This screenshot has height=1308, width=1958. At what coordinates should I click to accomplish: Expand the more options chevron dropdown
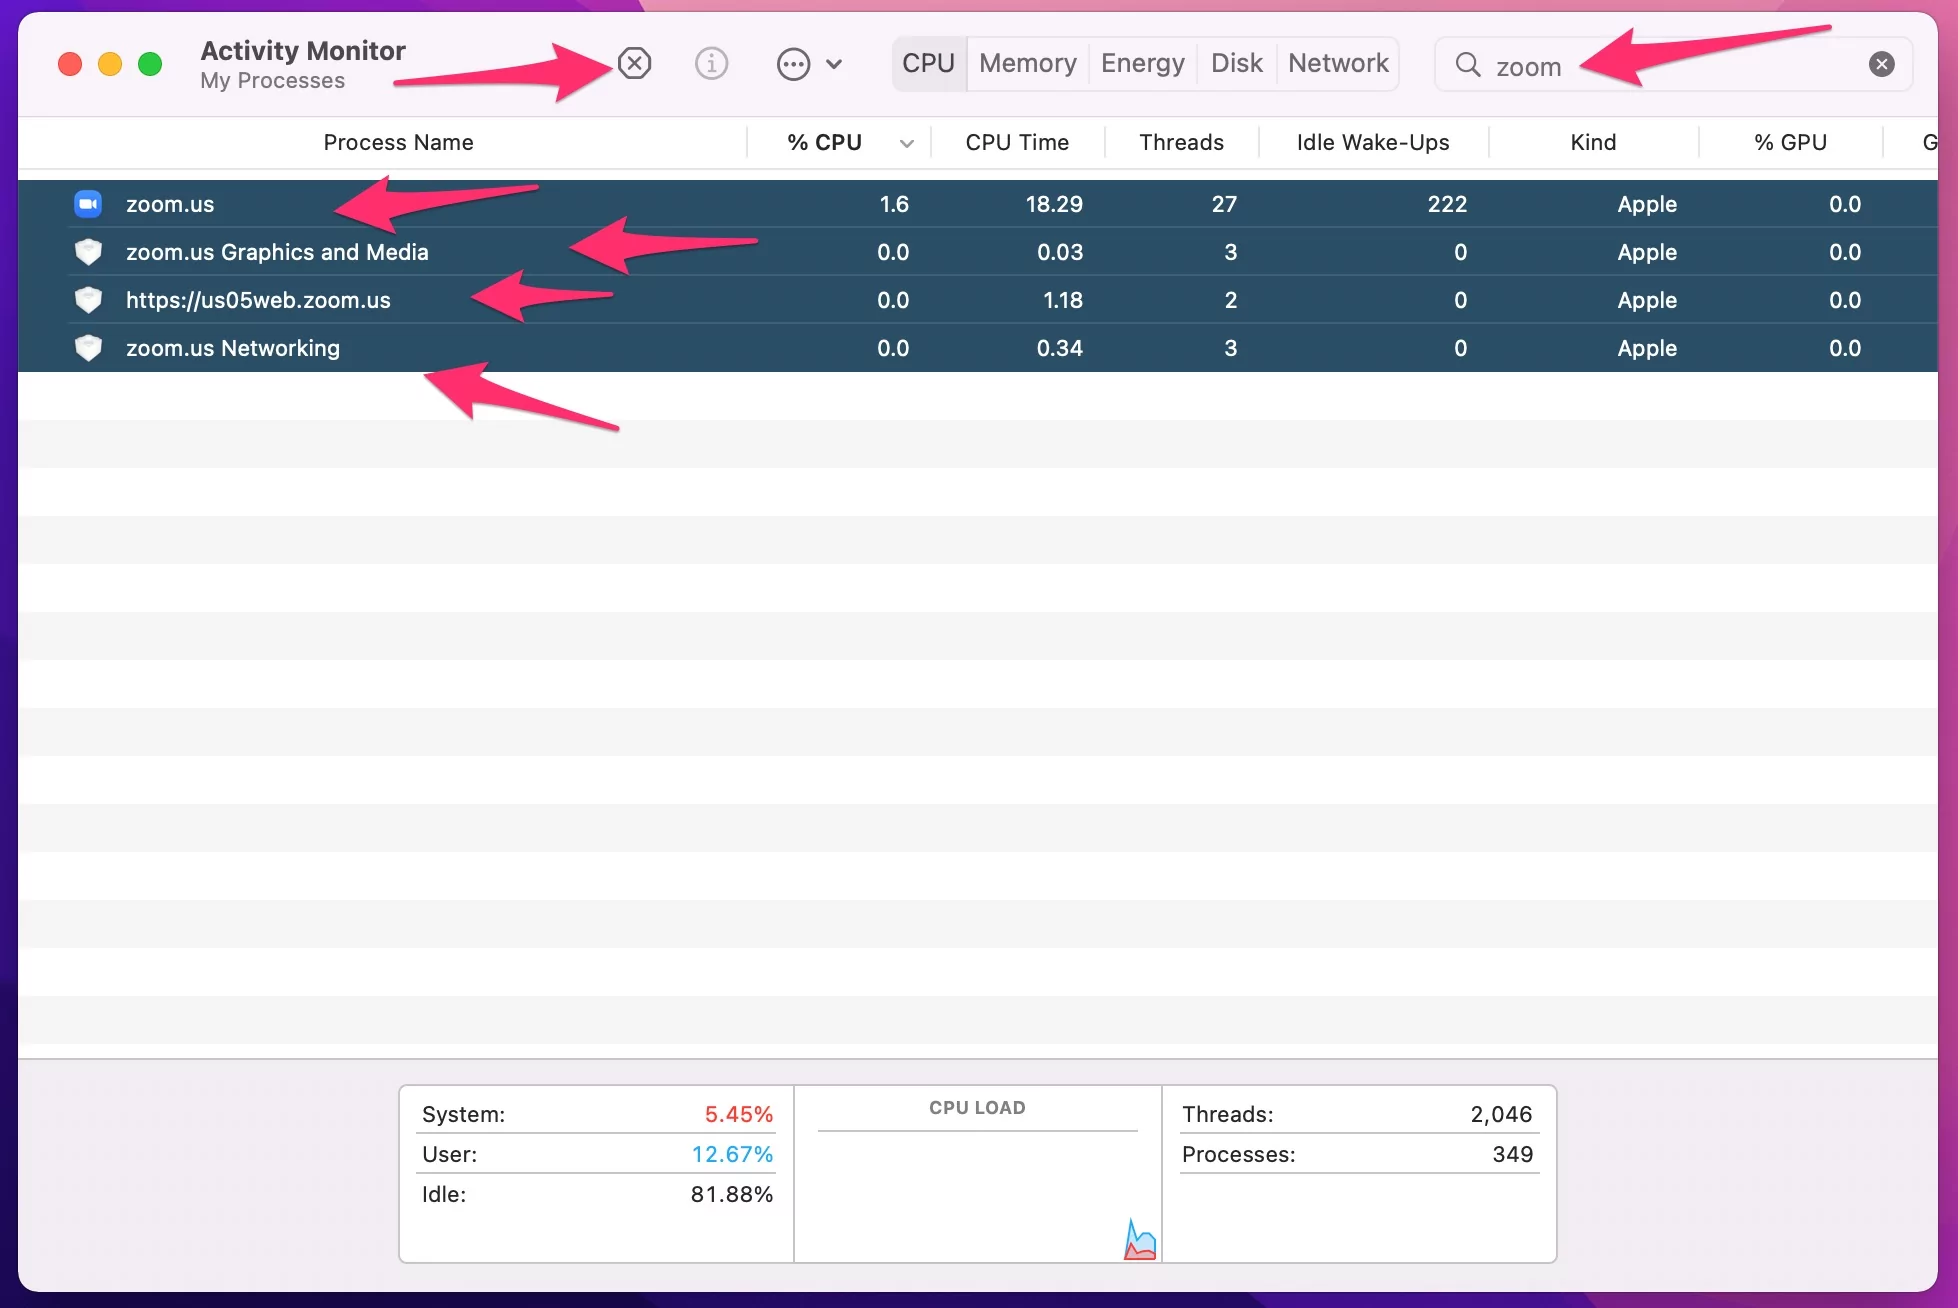[x=834, y=65]
